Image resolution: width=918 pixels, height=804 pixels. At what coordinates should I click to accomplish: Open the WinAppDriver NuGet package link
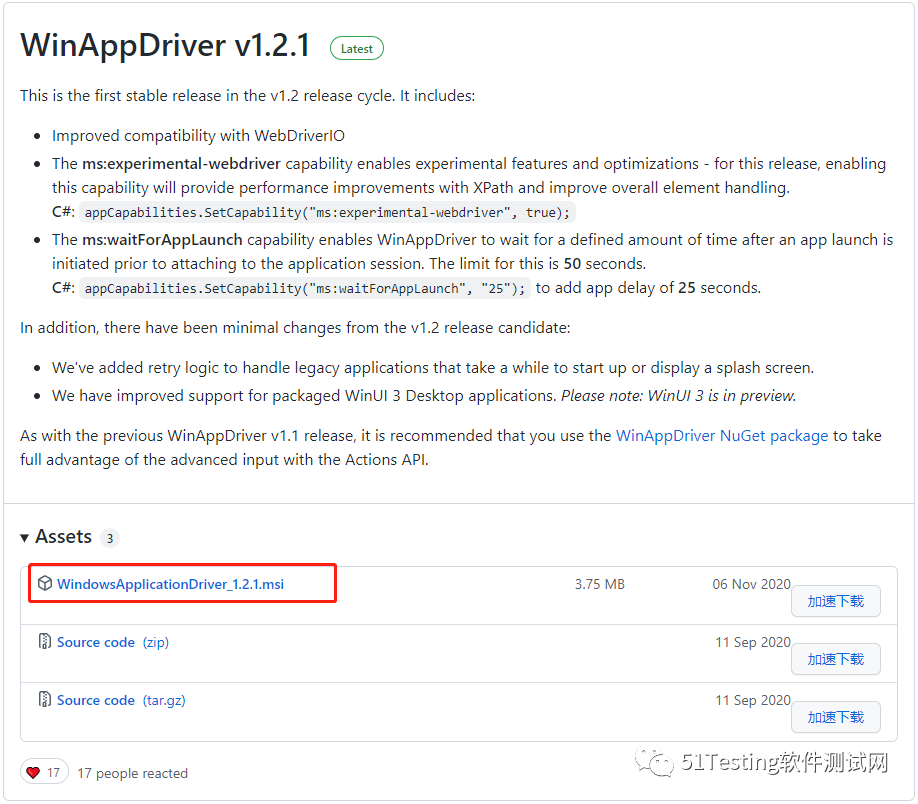[x=721, y=435]
